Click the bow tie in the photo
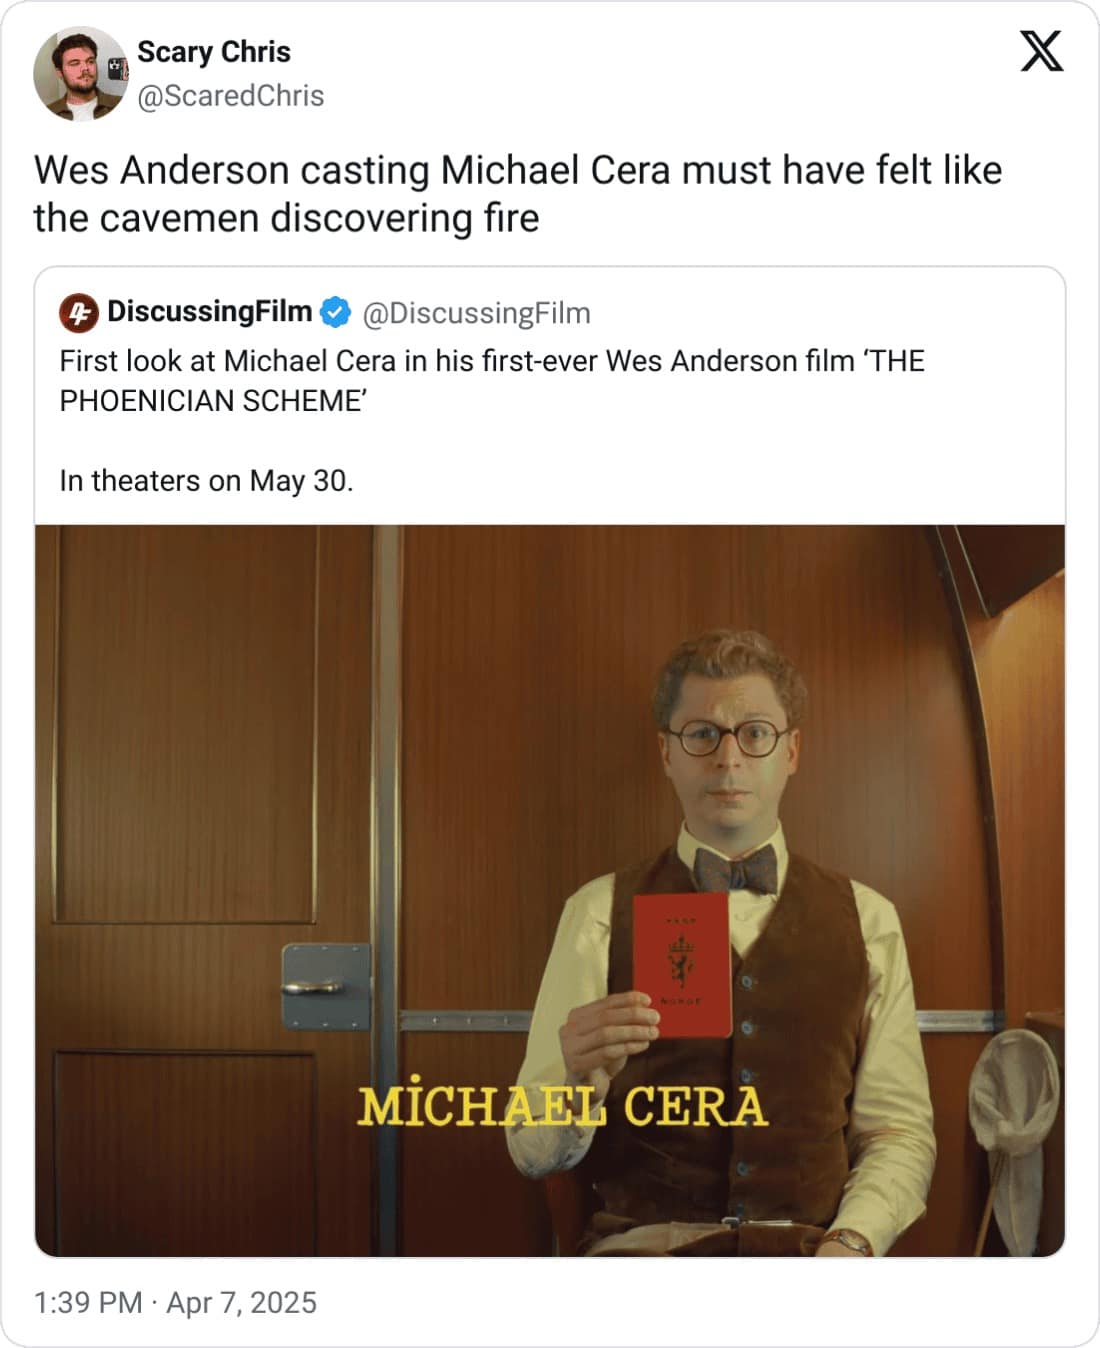The height and width of the screenshot is (1348, 1100). click(737, 867)
